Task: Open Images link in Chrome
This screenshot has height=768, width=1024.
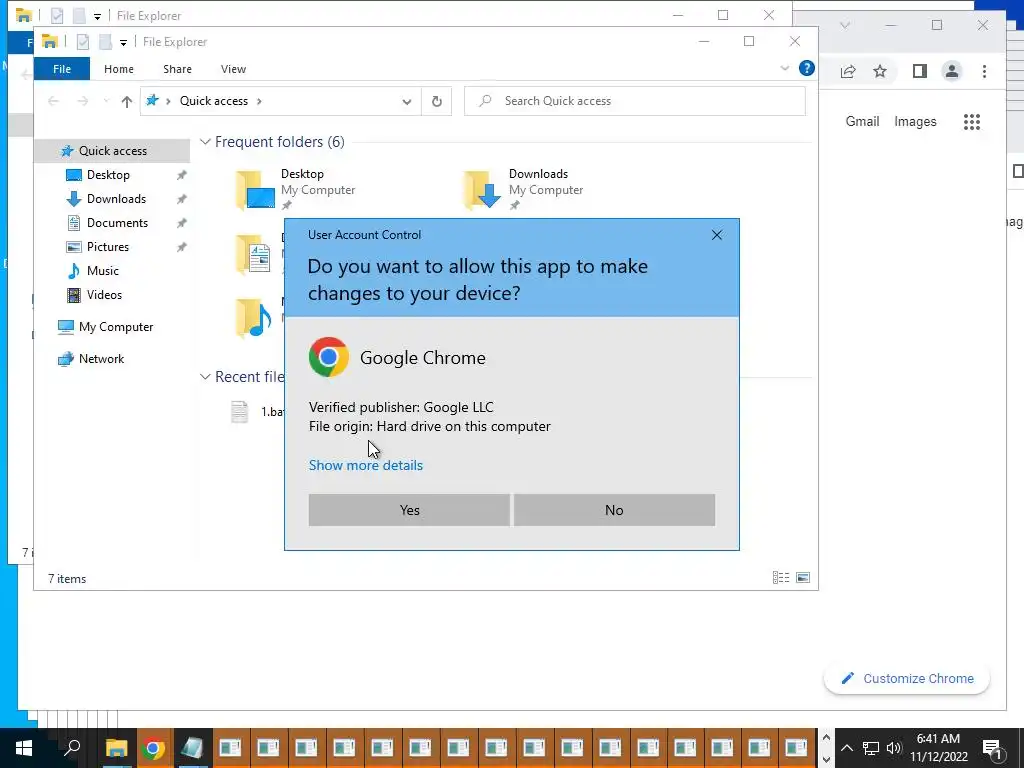Action: click(915, 121)
